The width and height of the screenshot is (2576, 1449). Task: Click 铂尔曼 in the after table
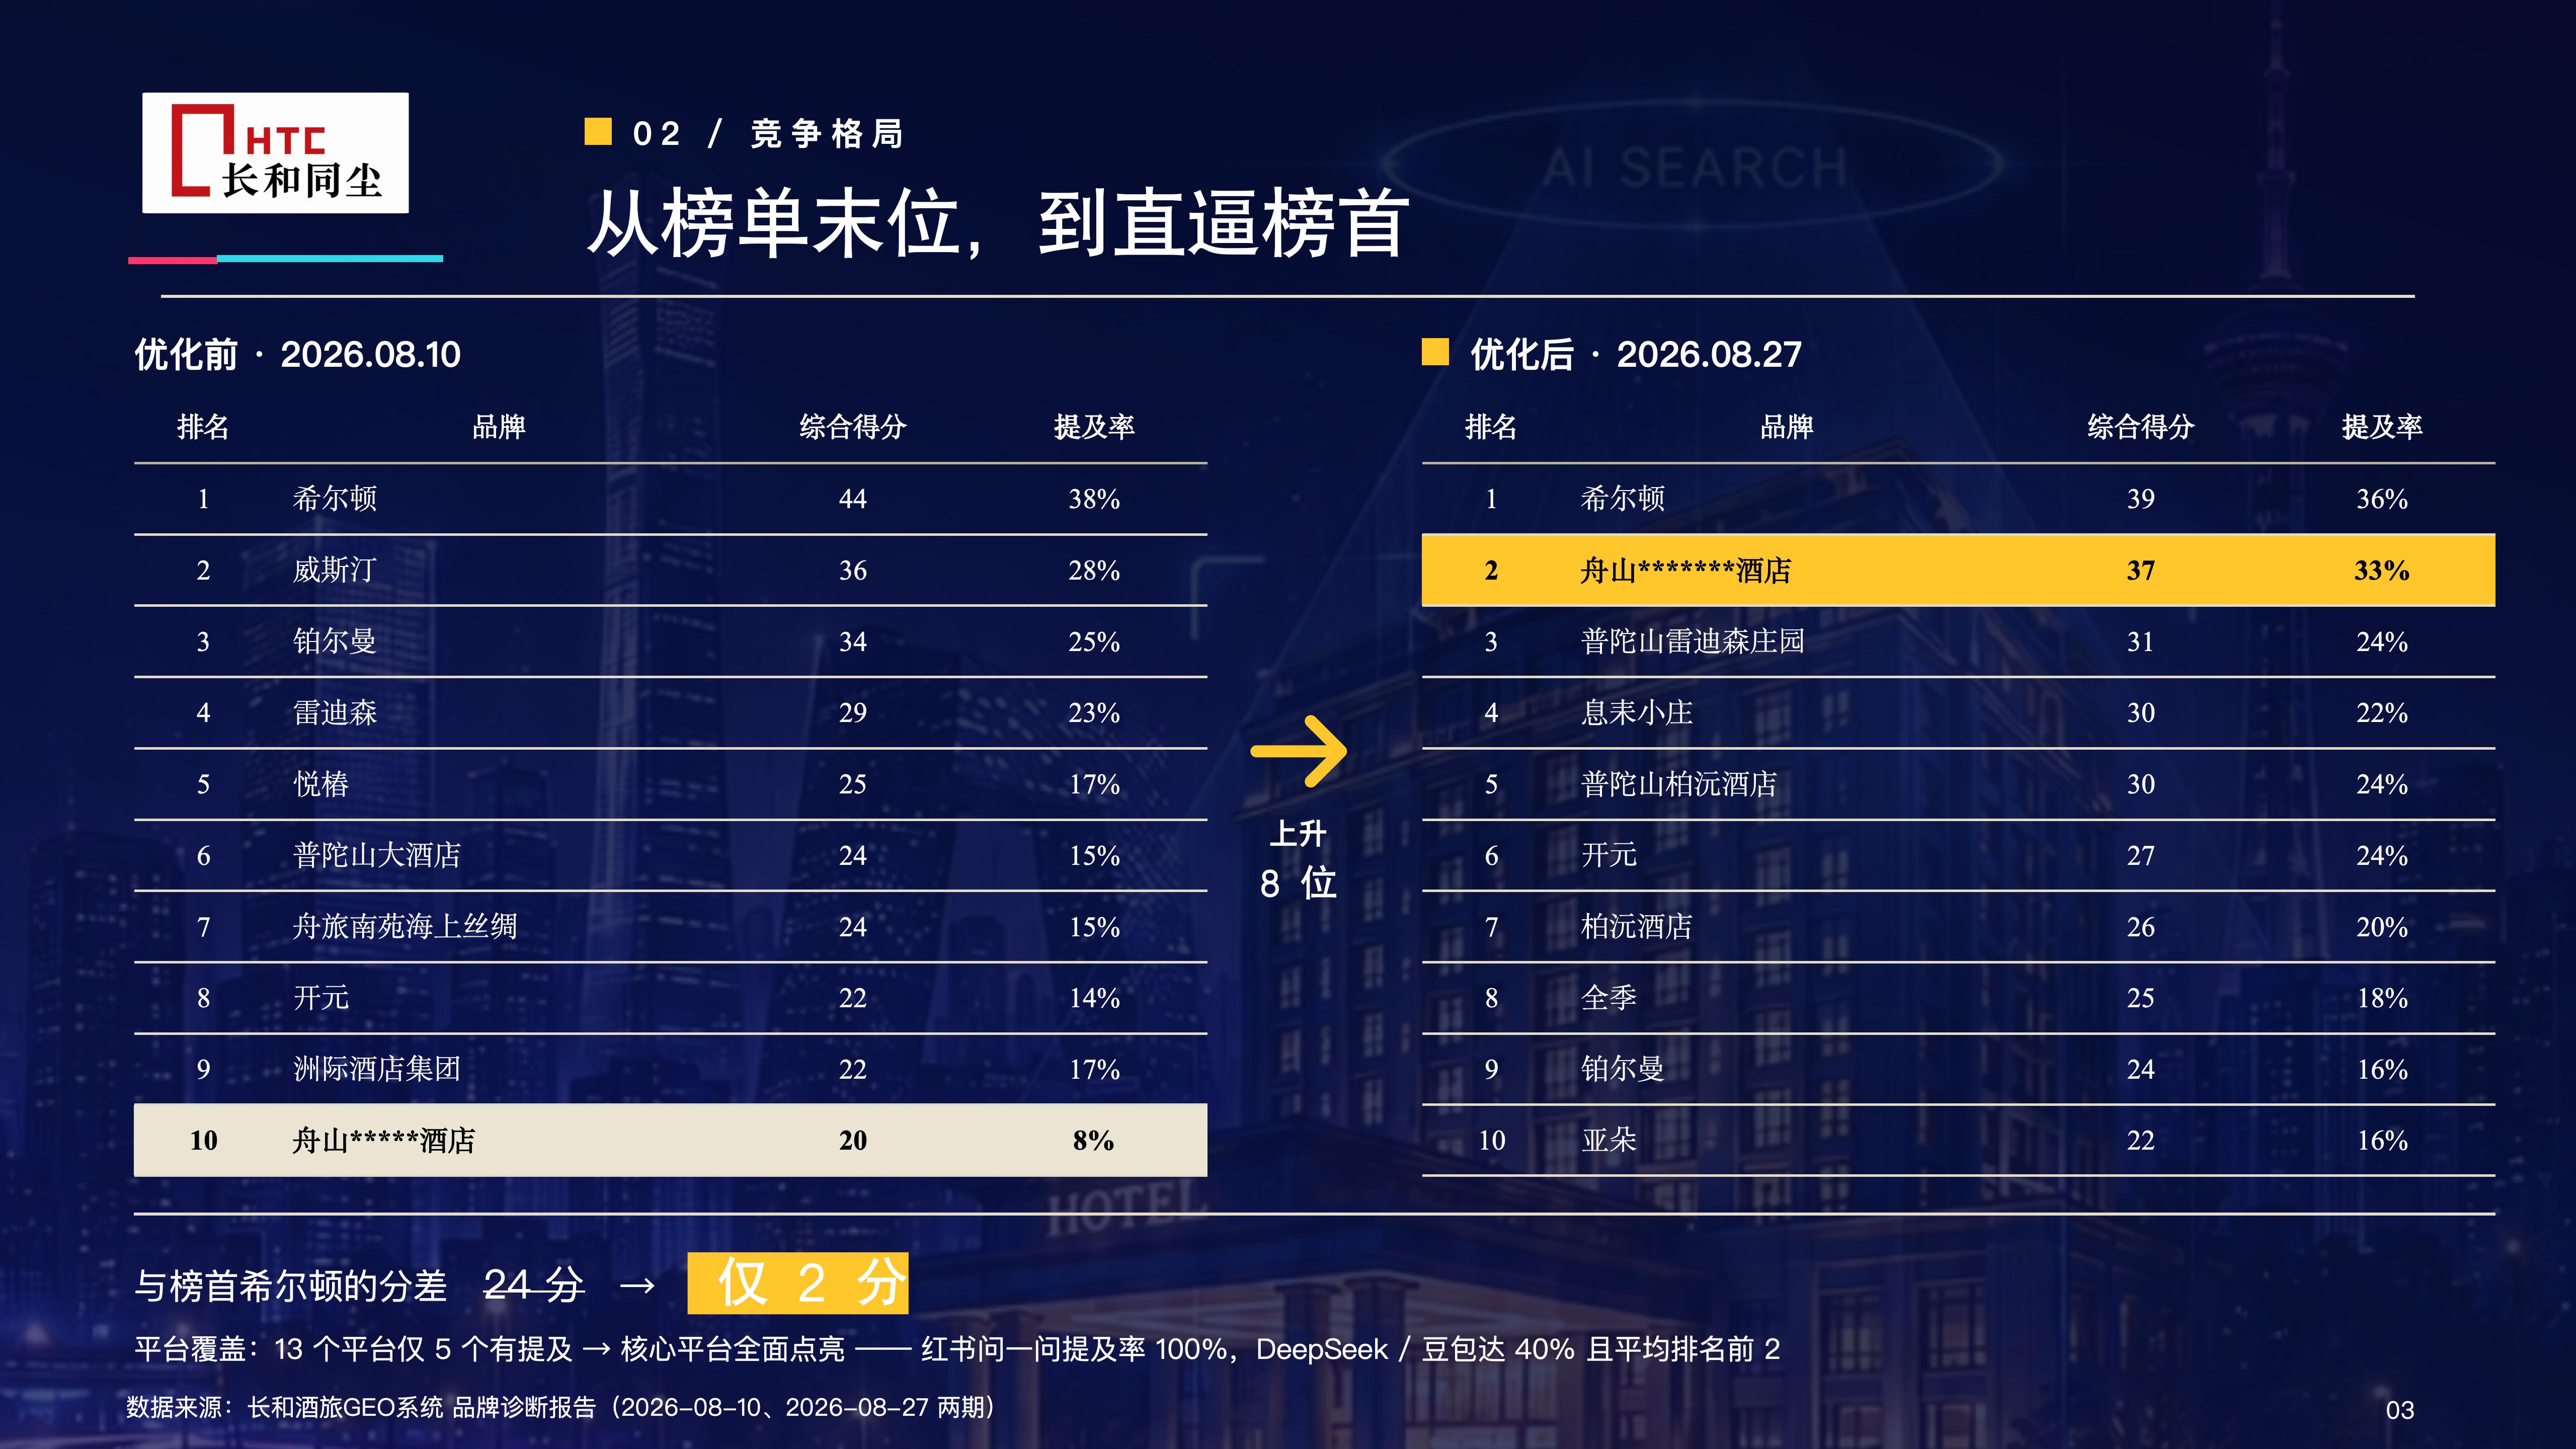(1623, 1069)
